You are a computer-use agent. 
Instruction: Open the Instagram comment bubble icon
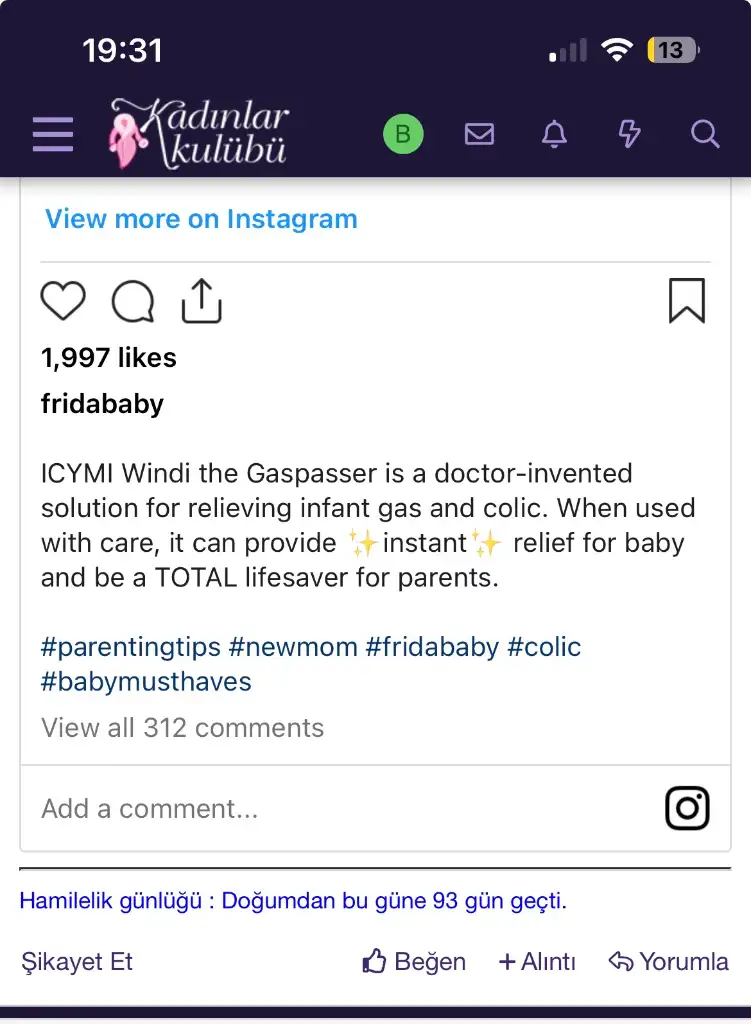click(x=133, y=301)
